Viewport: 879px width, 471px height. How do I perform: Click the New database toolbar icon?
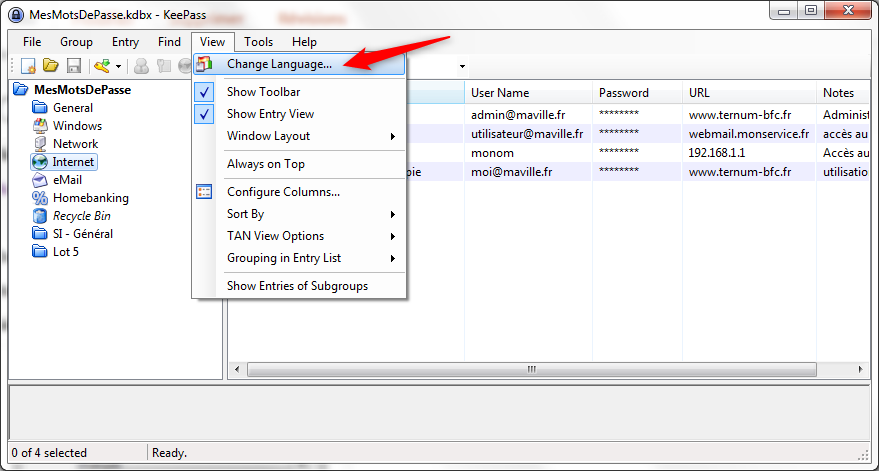tap(30, 66)
